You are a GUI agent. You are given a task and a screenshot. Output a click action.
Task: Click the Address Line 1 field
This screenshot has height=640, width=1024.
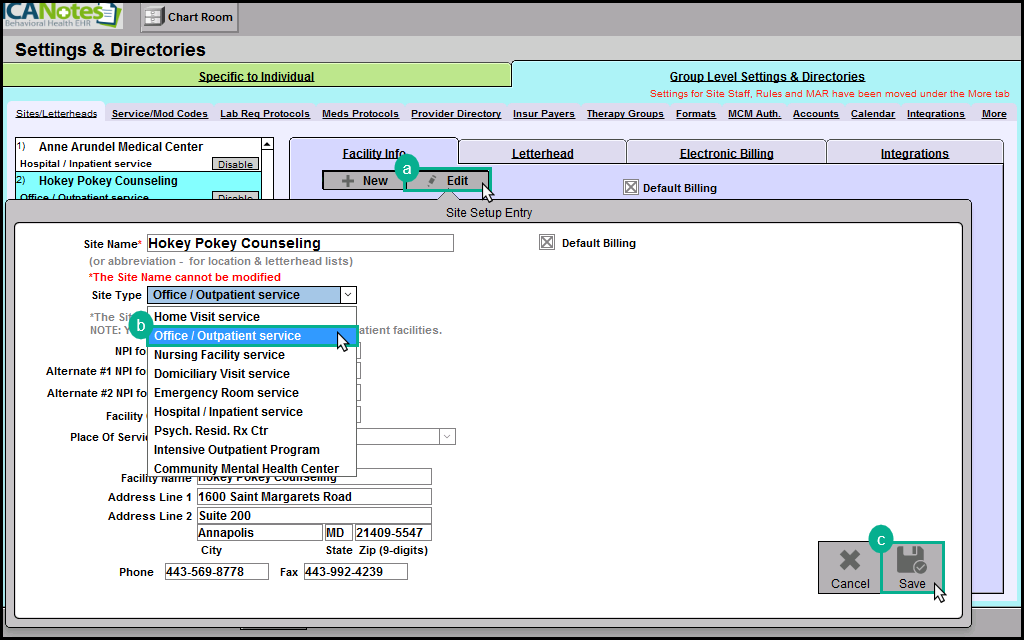pos(314,497)
